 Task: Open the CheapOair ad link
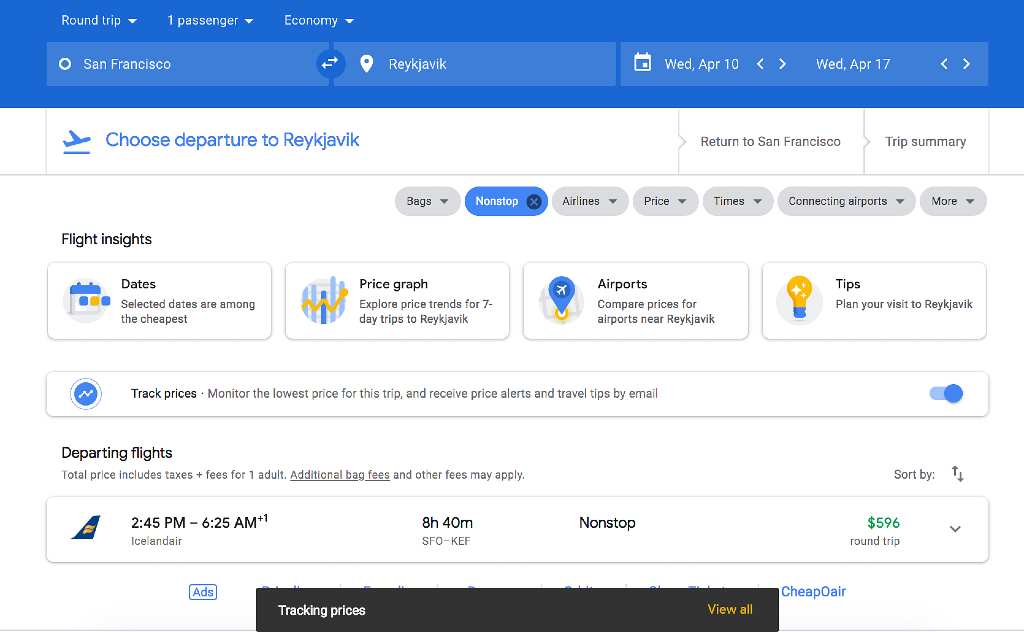(813, 592)
